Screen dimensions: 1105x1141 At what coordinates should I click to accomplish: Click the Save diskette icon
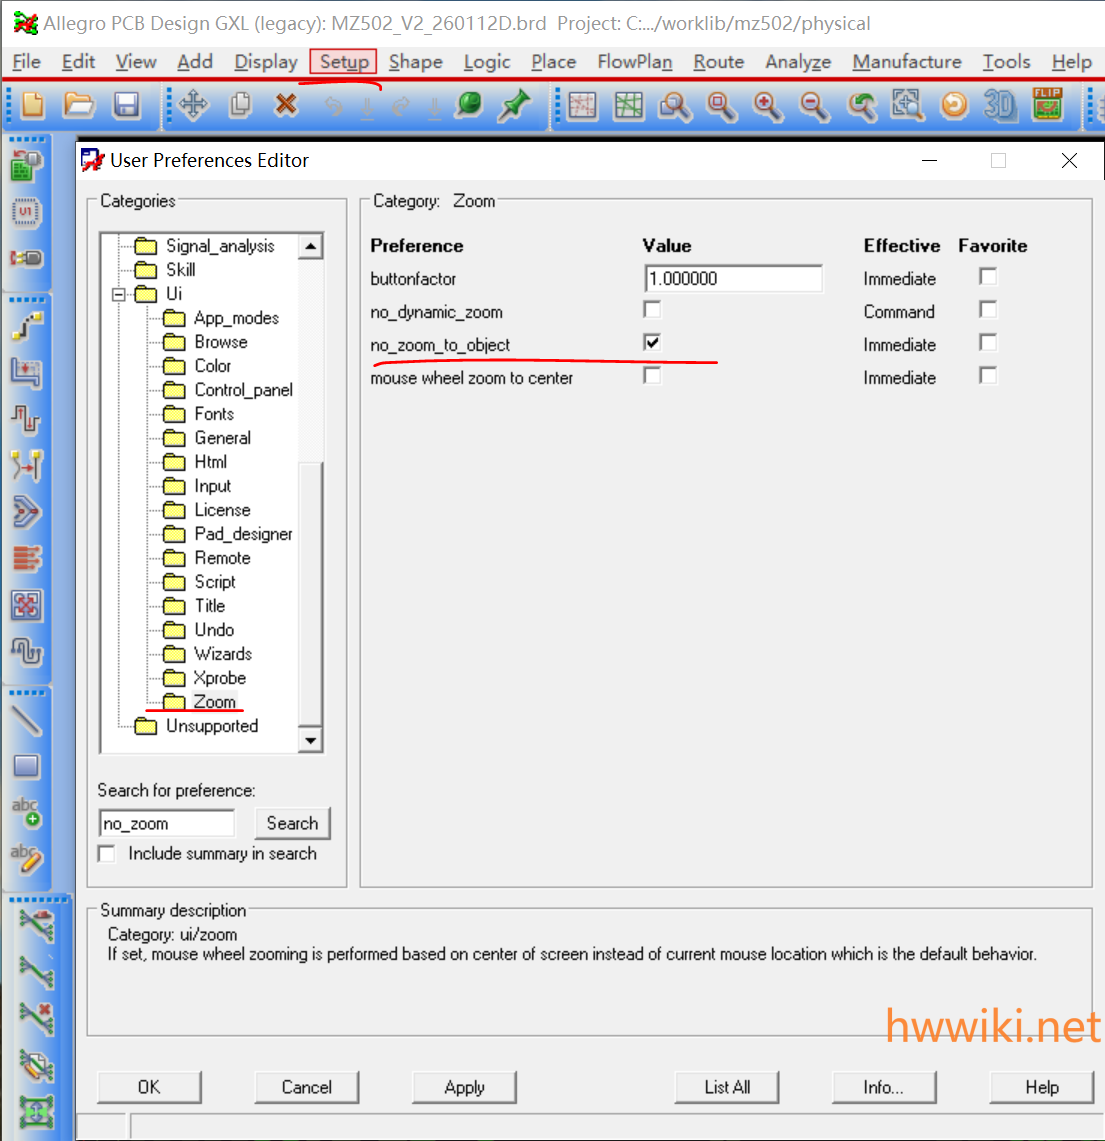[126, 105]
